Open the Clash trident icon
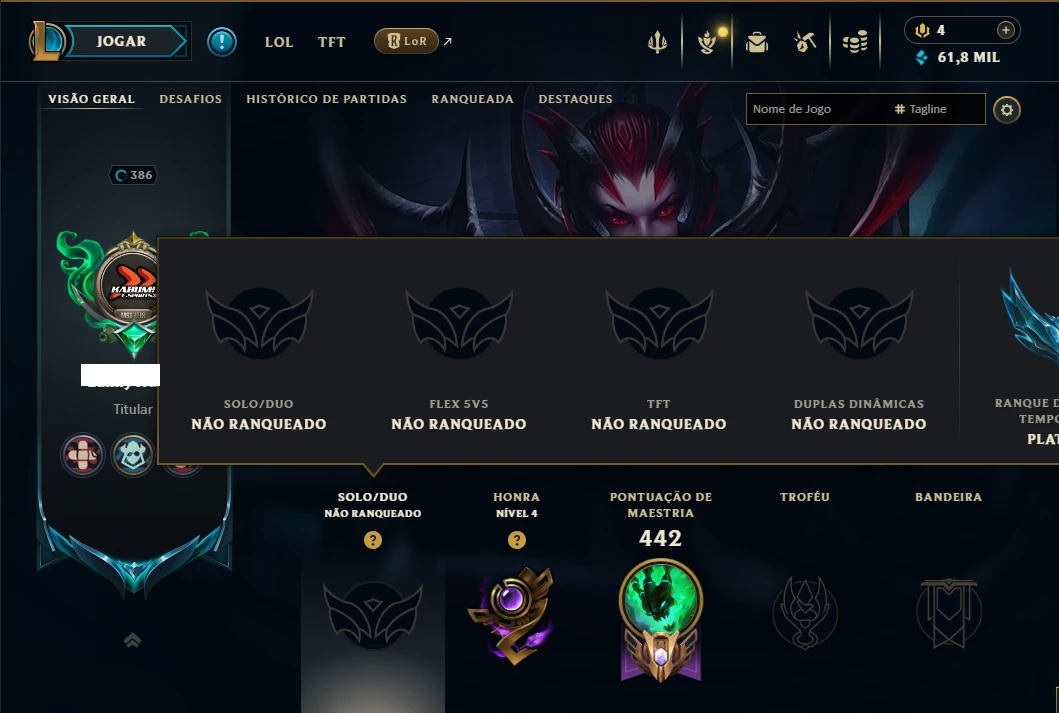The image size is (1059, 713). click(657, 43)
